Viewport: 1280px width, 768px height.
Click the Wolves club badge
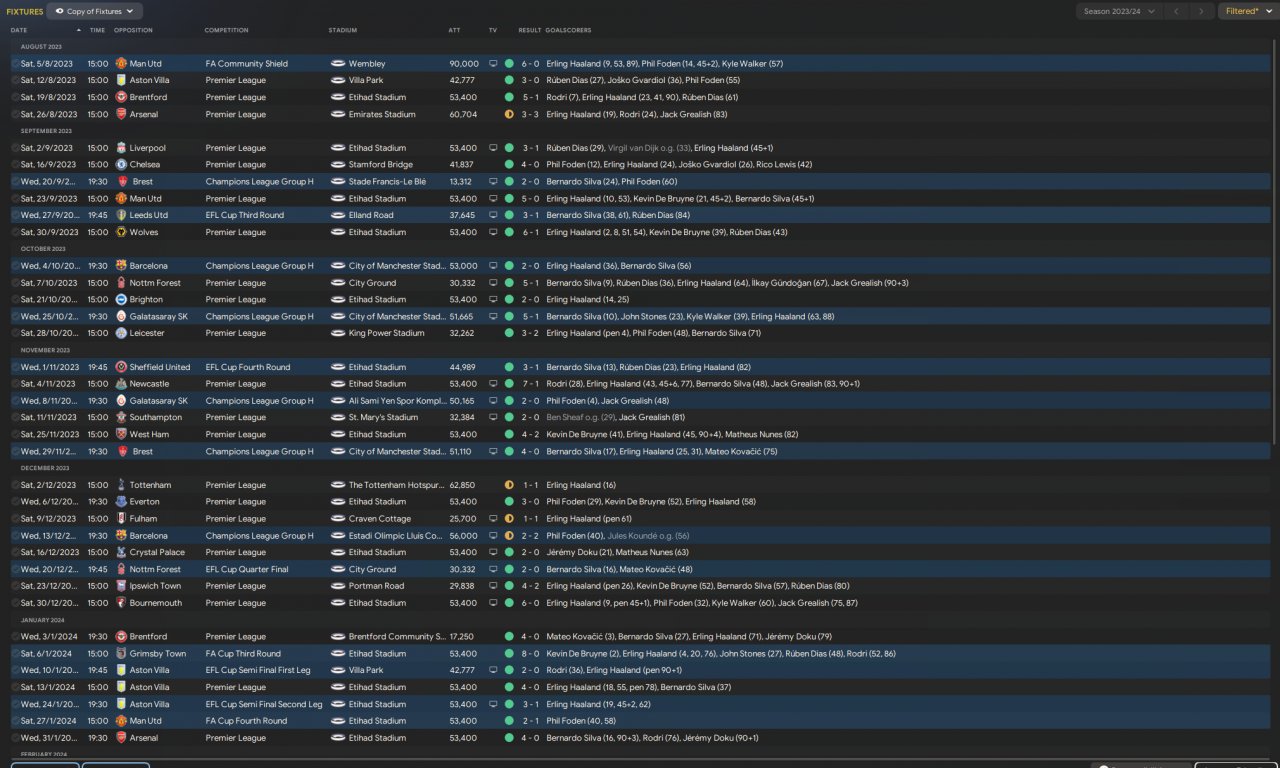coord(121,232)
